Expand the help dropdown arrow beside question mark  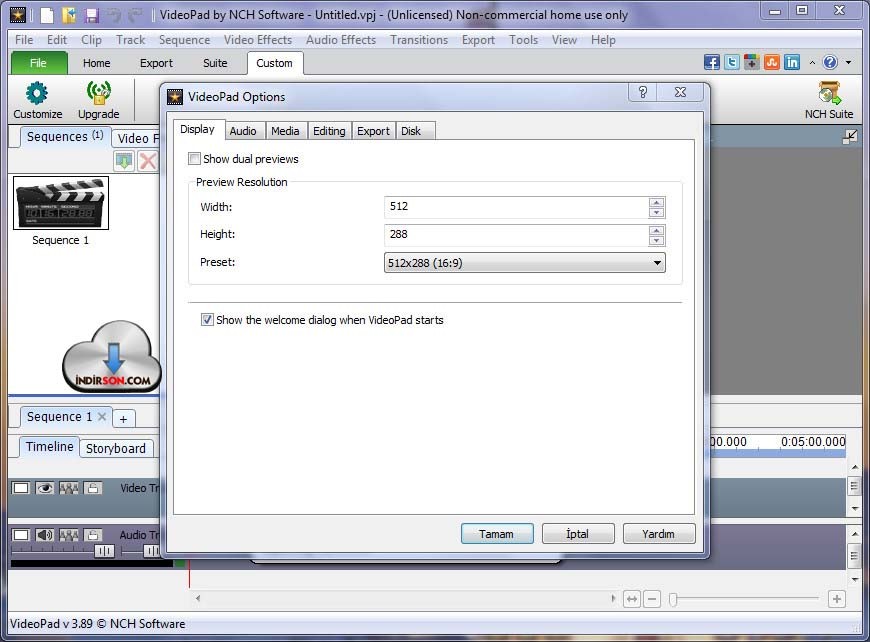[x=848, y=63]
